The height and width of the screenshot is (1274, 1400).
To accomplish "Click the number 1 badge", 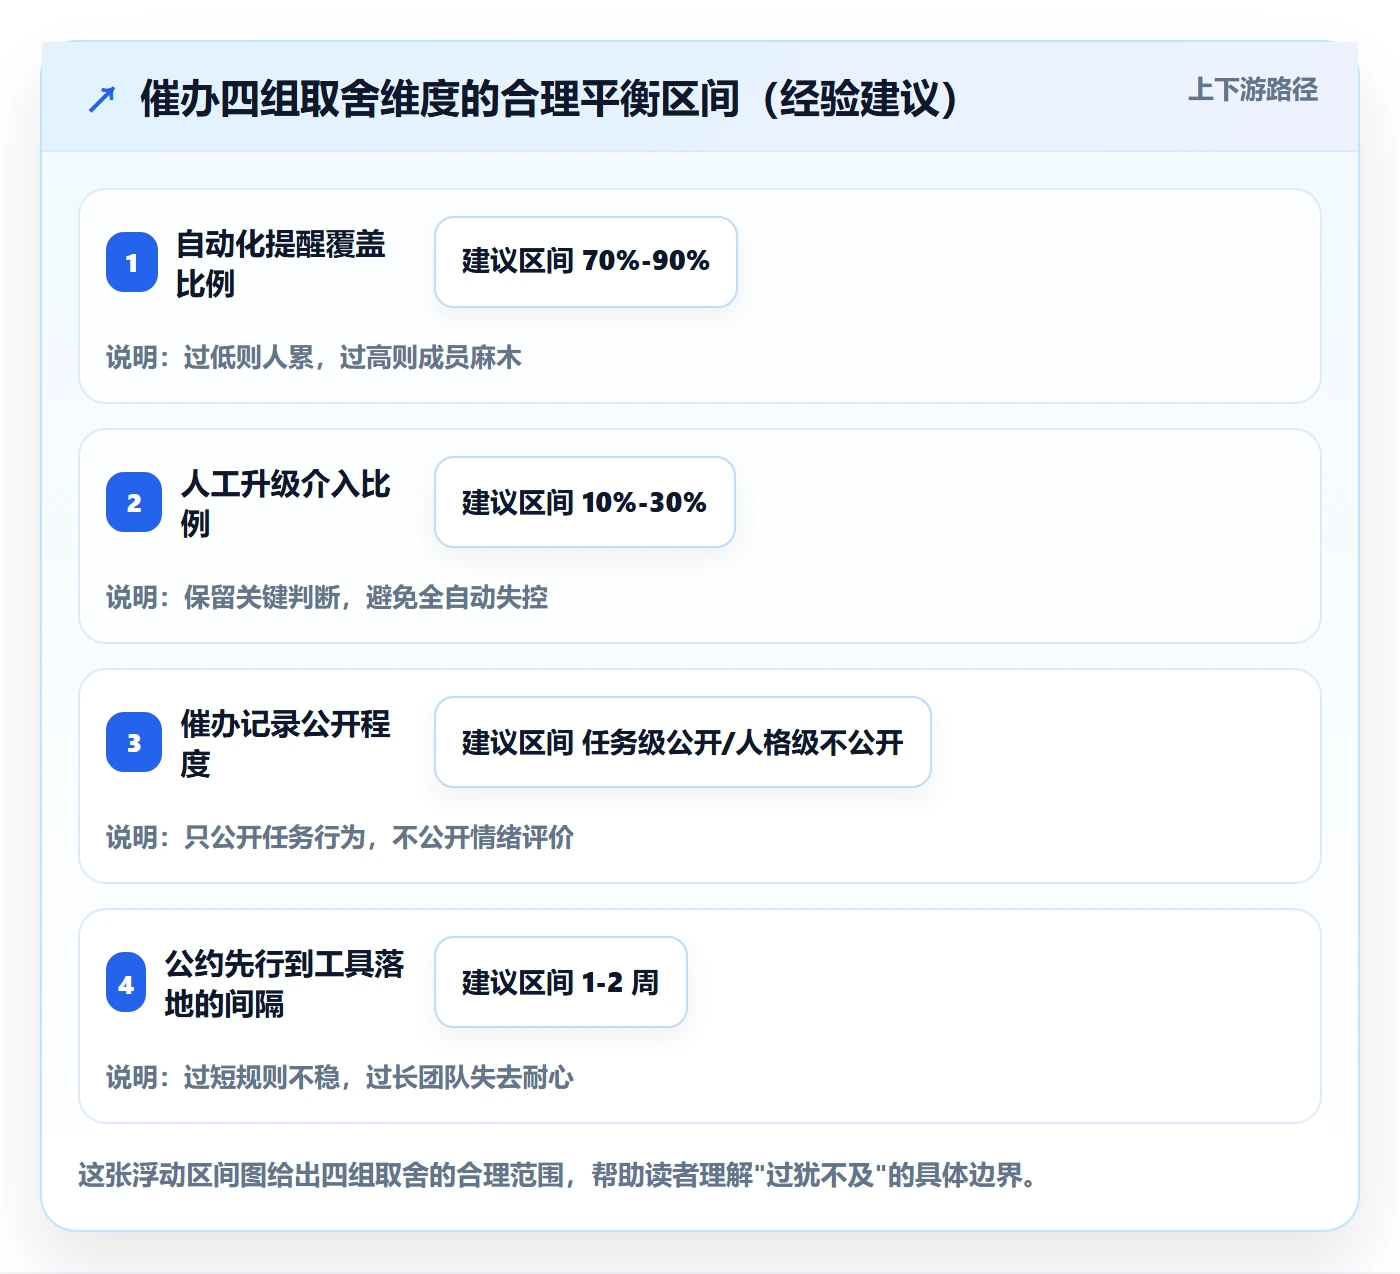I will tap(132, 262).
